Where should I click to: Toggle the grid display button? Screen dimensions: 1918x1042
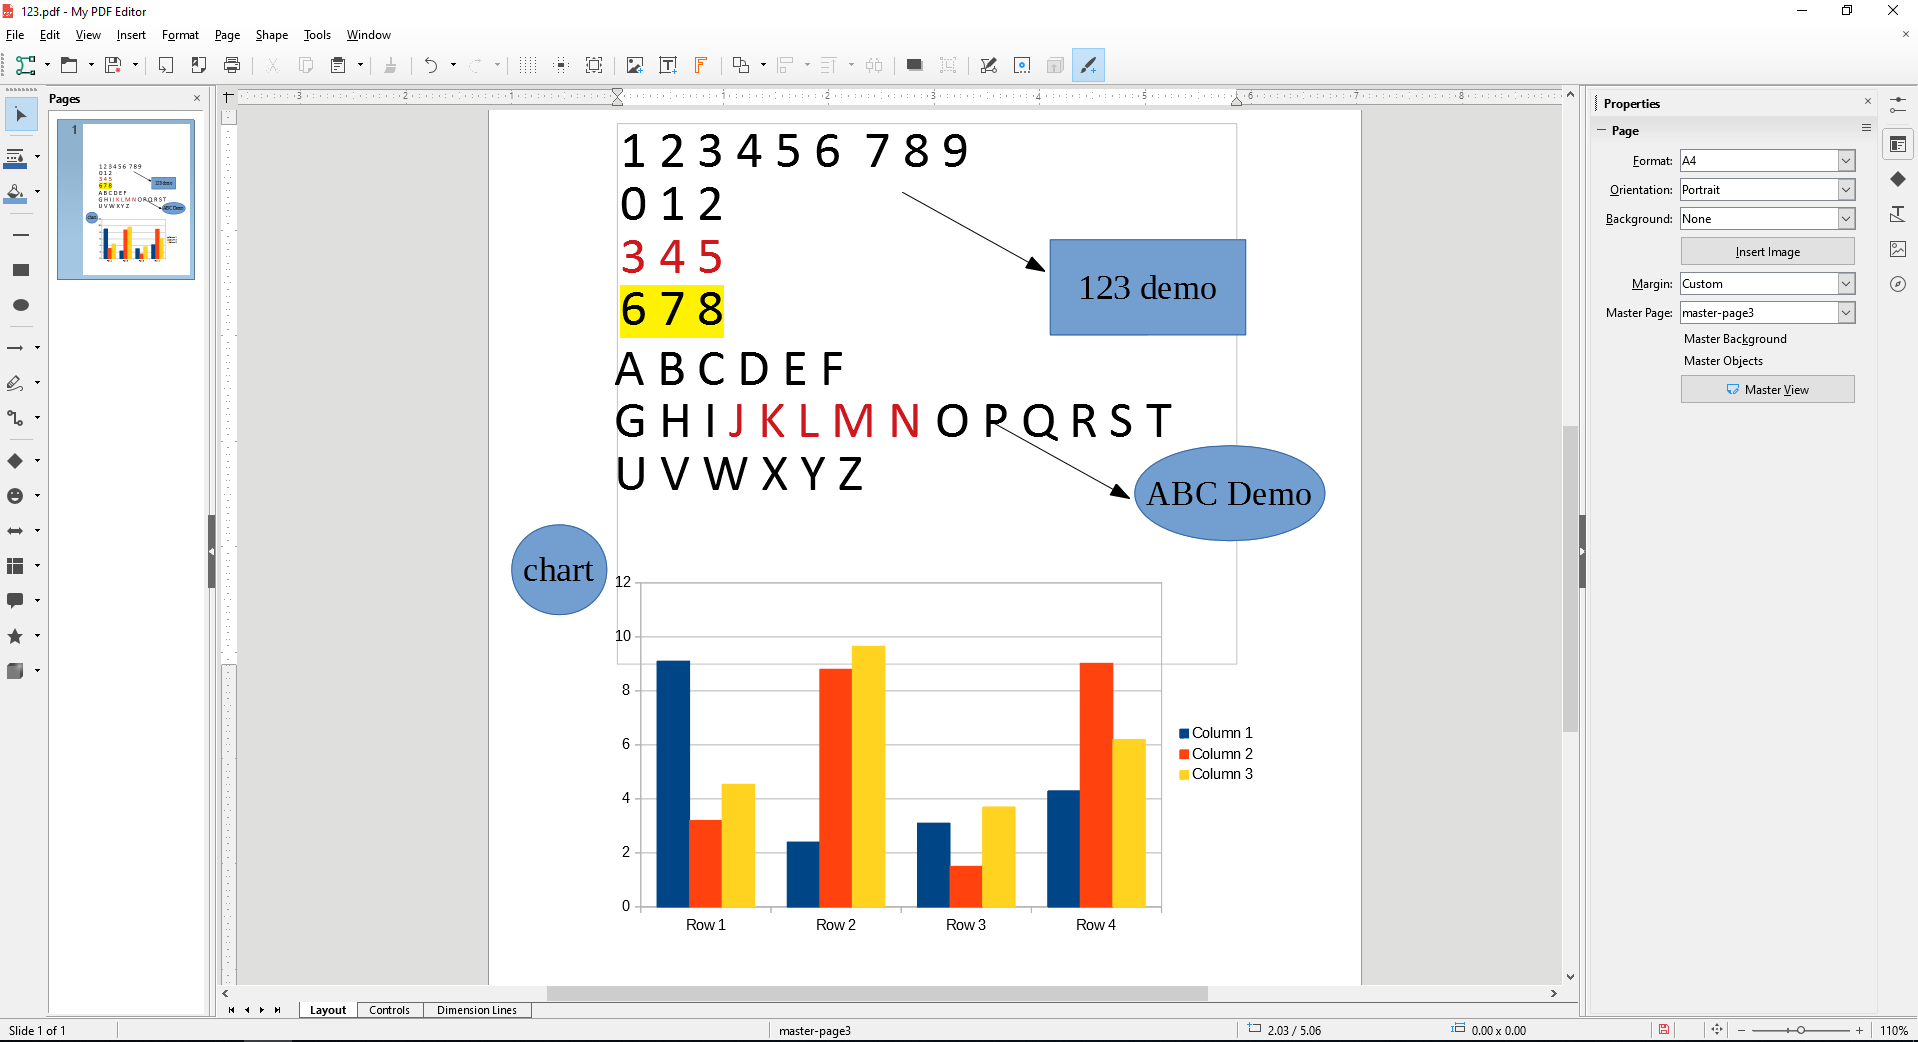[x=528, y=66]
